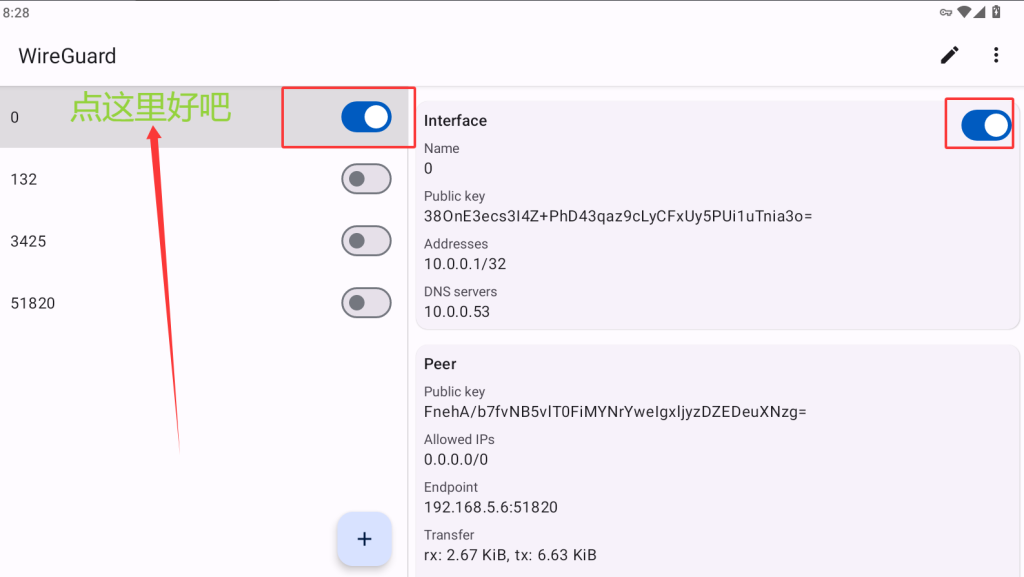Enable tunnel 132 switch
Screen dimensions: 1024x577
pos(366,179)
